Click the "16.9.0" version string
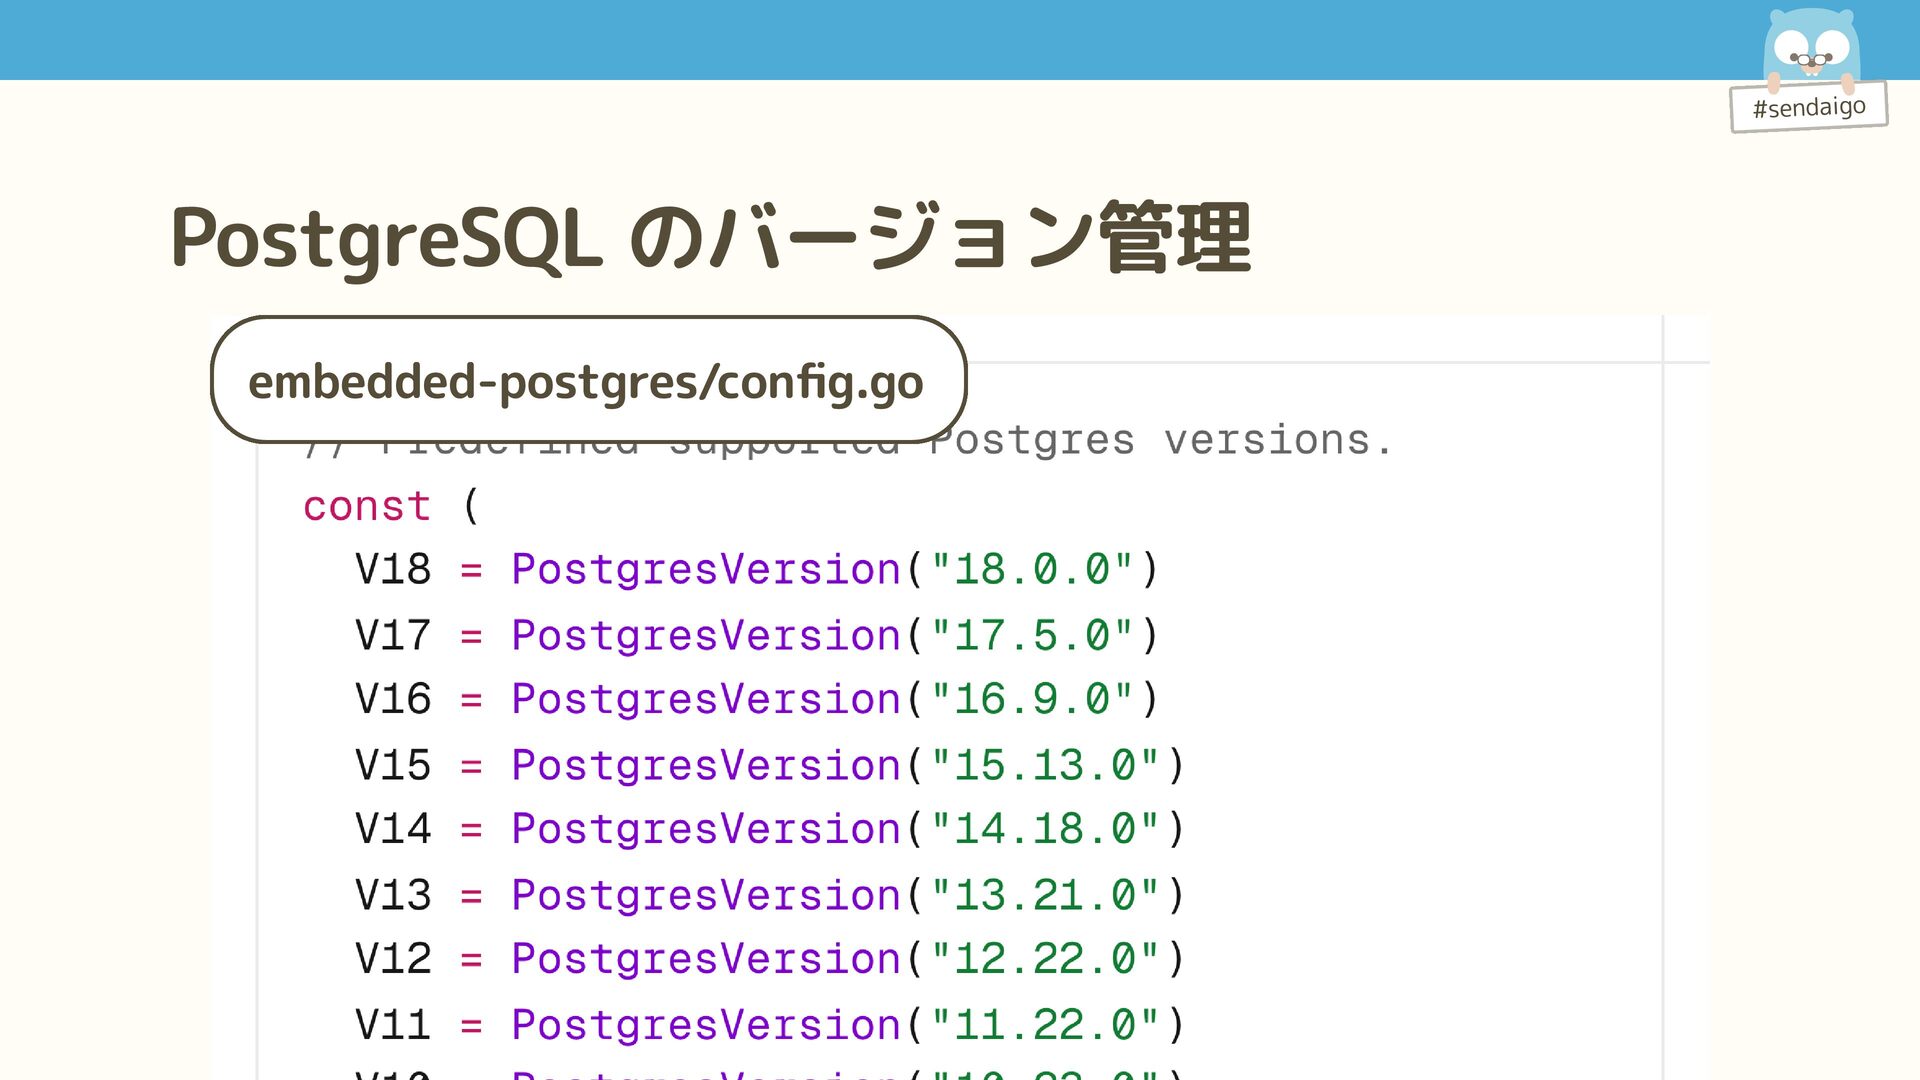1920x1080 pixels. (1032, 699)
